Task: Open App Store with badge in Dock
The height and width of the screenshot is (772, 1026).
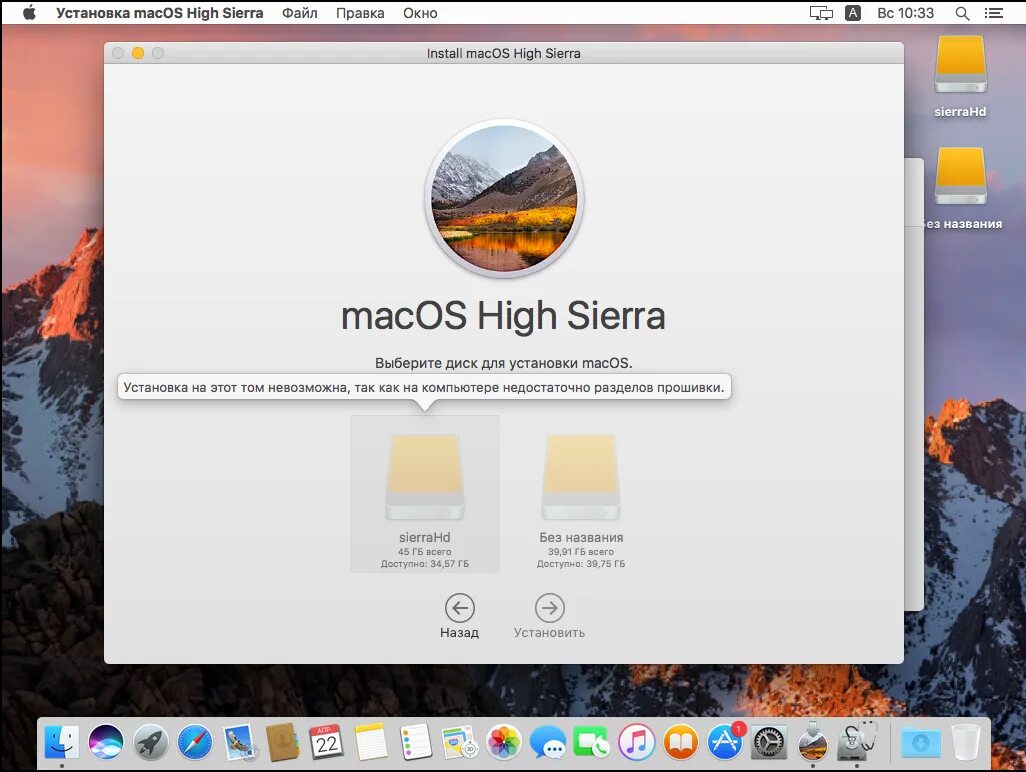Action: point(725,742)
